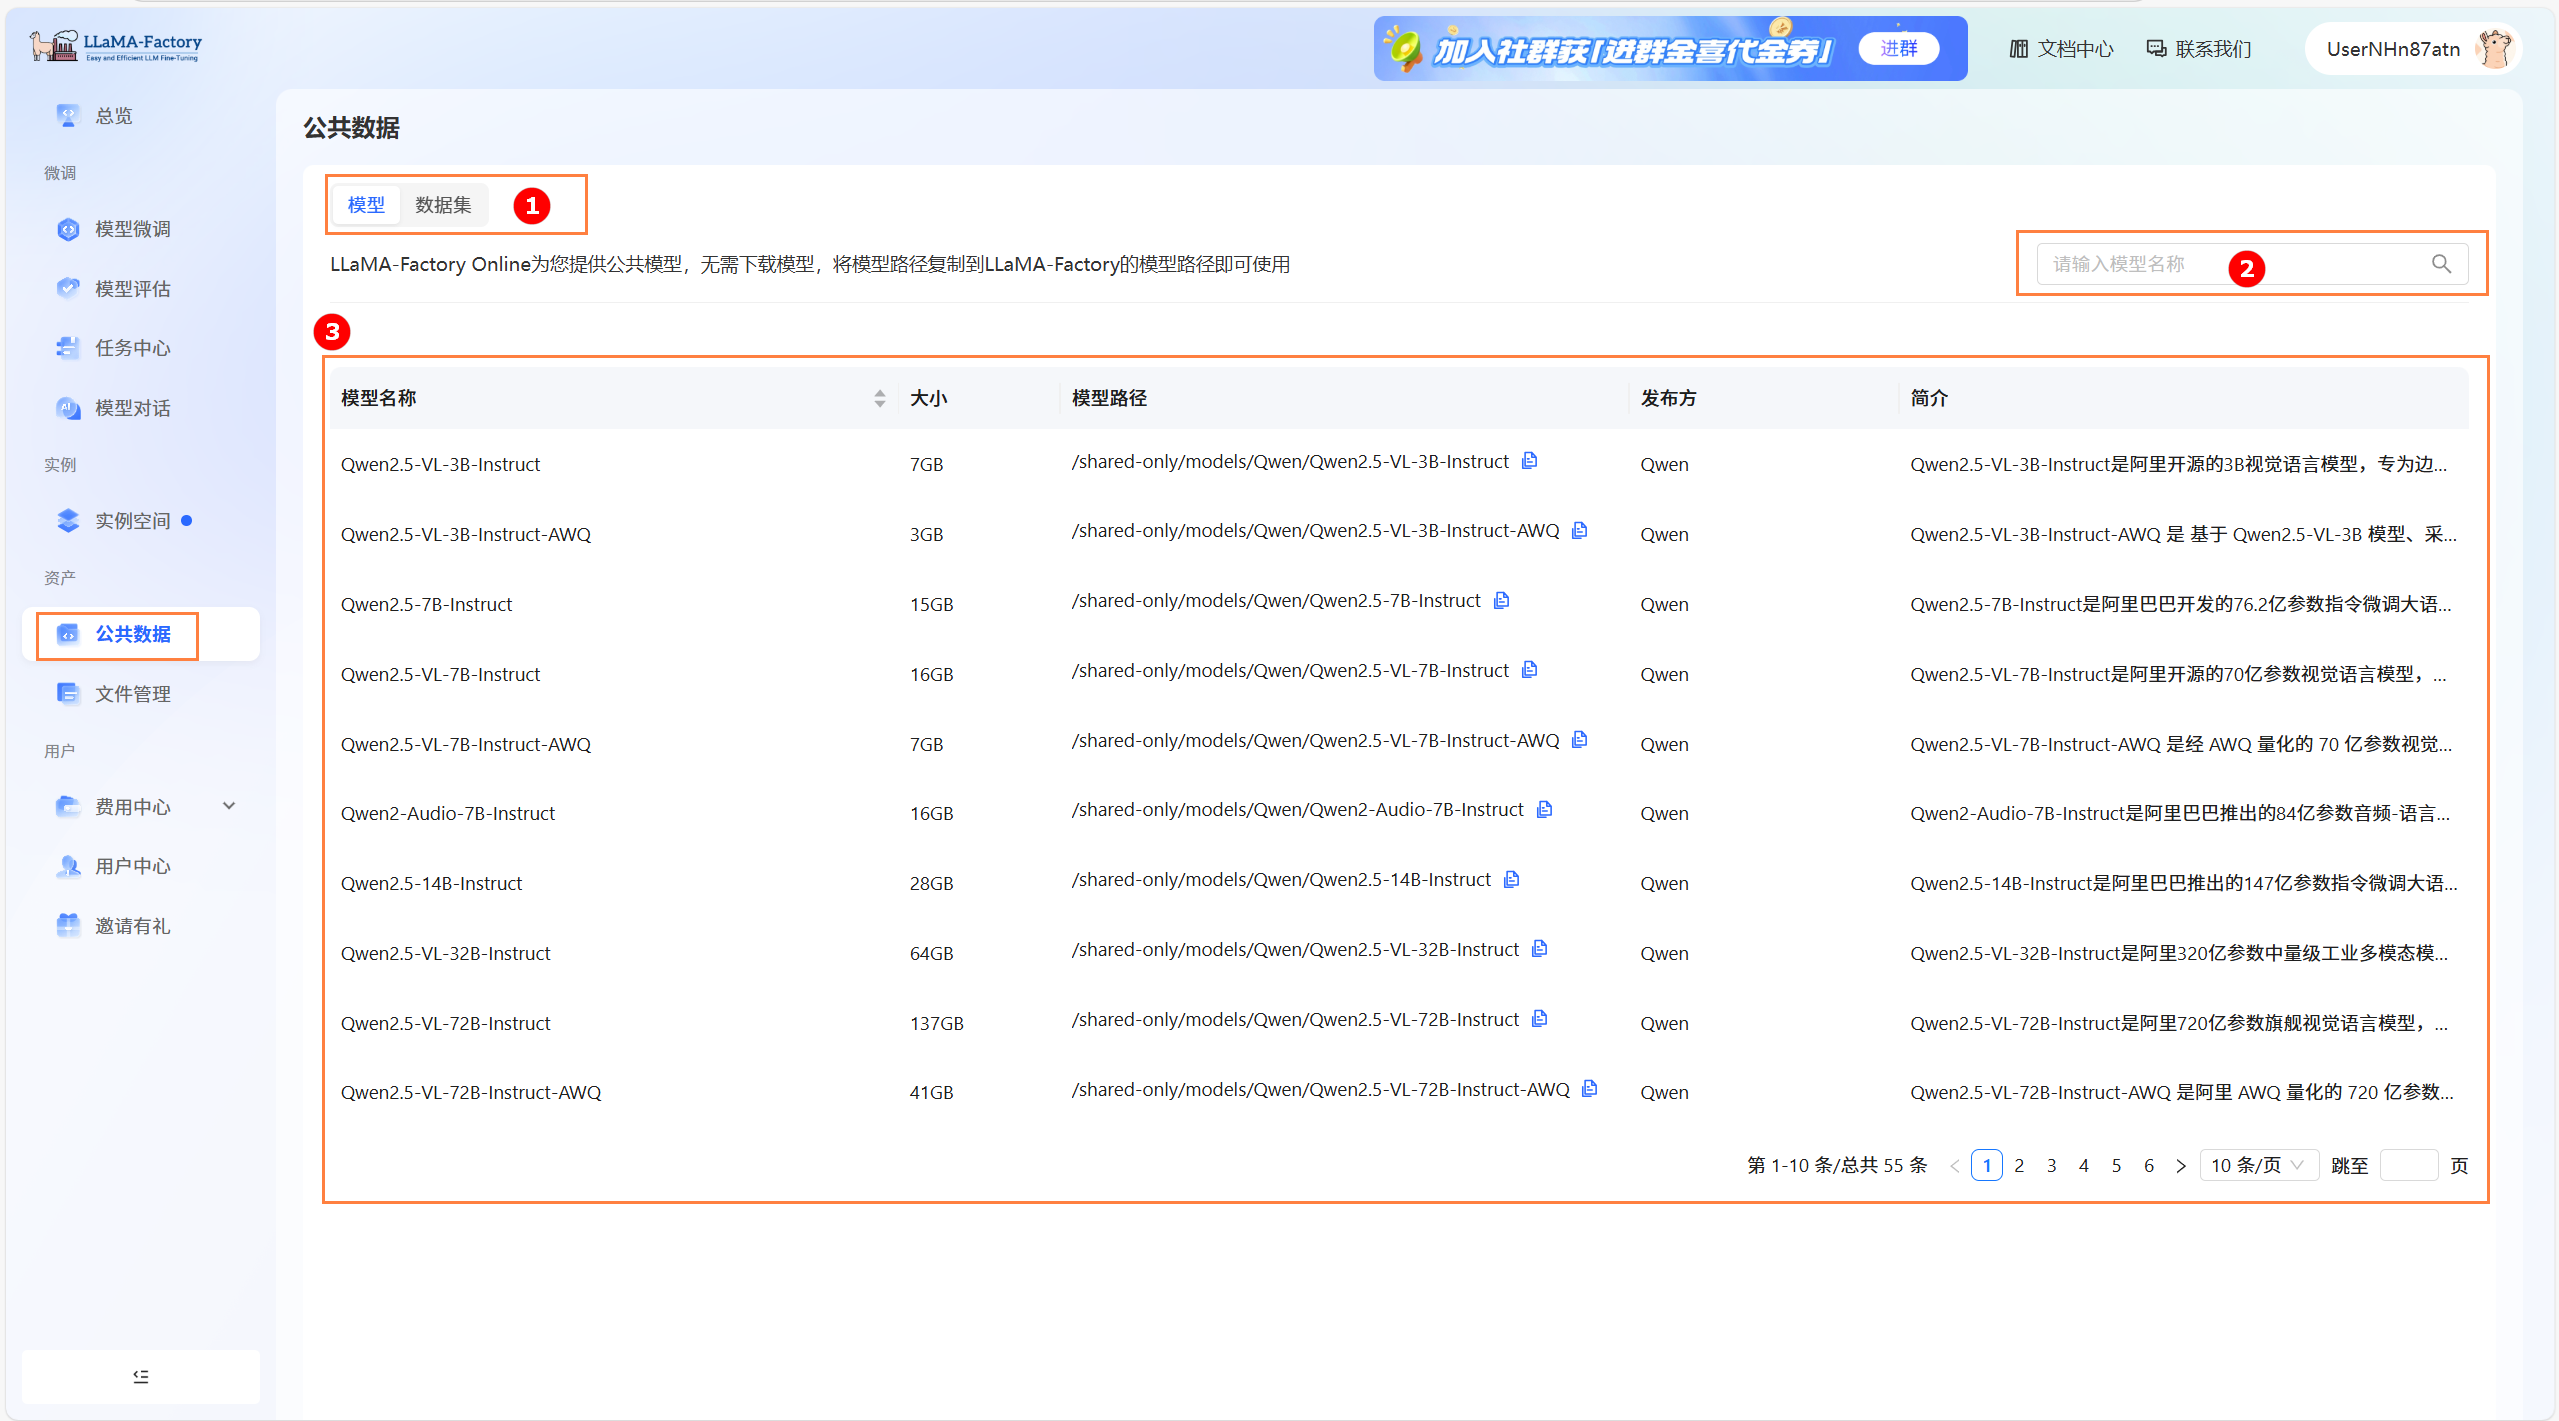Go to page 3 of results
This screenshot has width=2559, height=1421.
point(2051,1165)
